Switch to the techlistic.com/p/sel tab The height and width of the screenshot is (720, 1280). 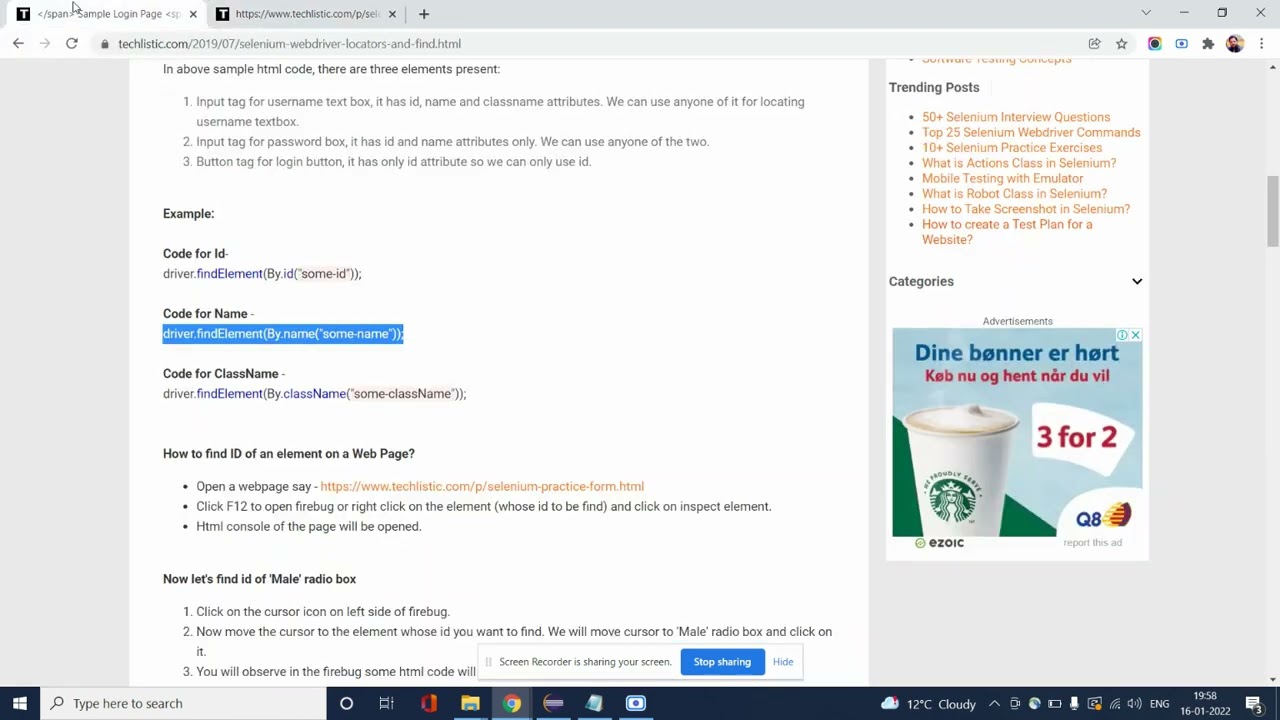[306, 14]
